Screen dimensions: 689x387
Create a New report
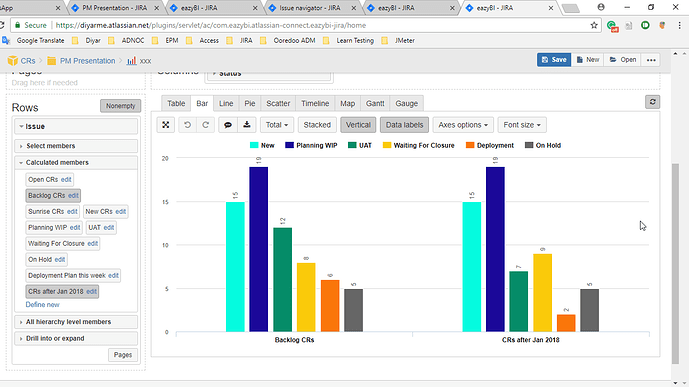pyautogui.click(x=587, y=60)
